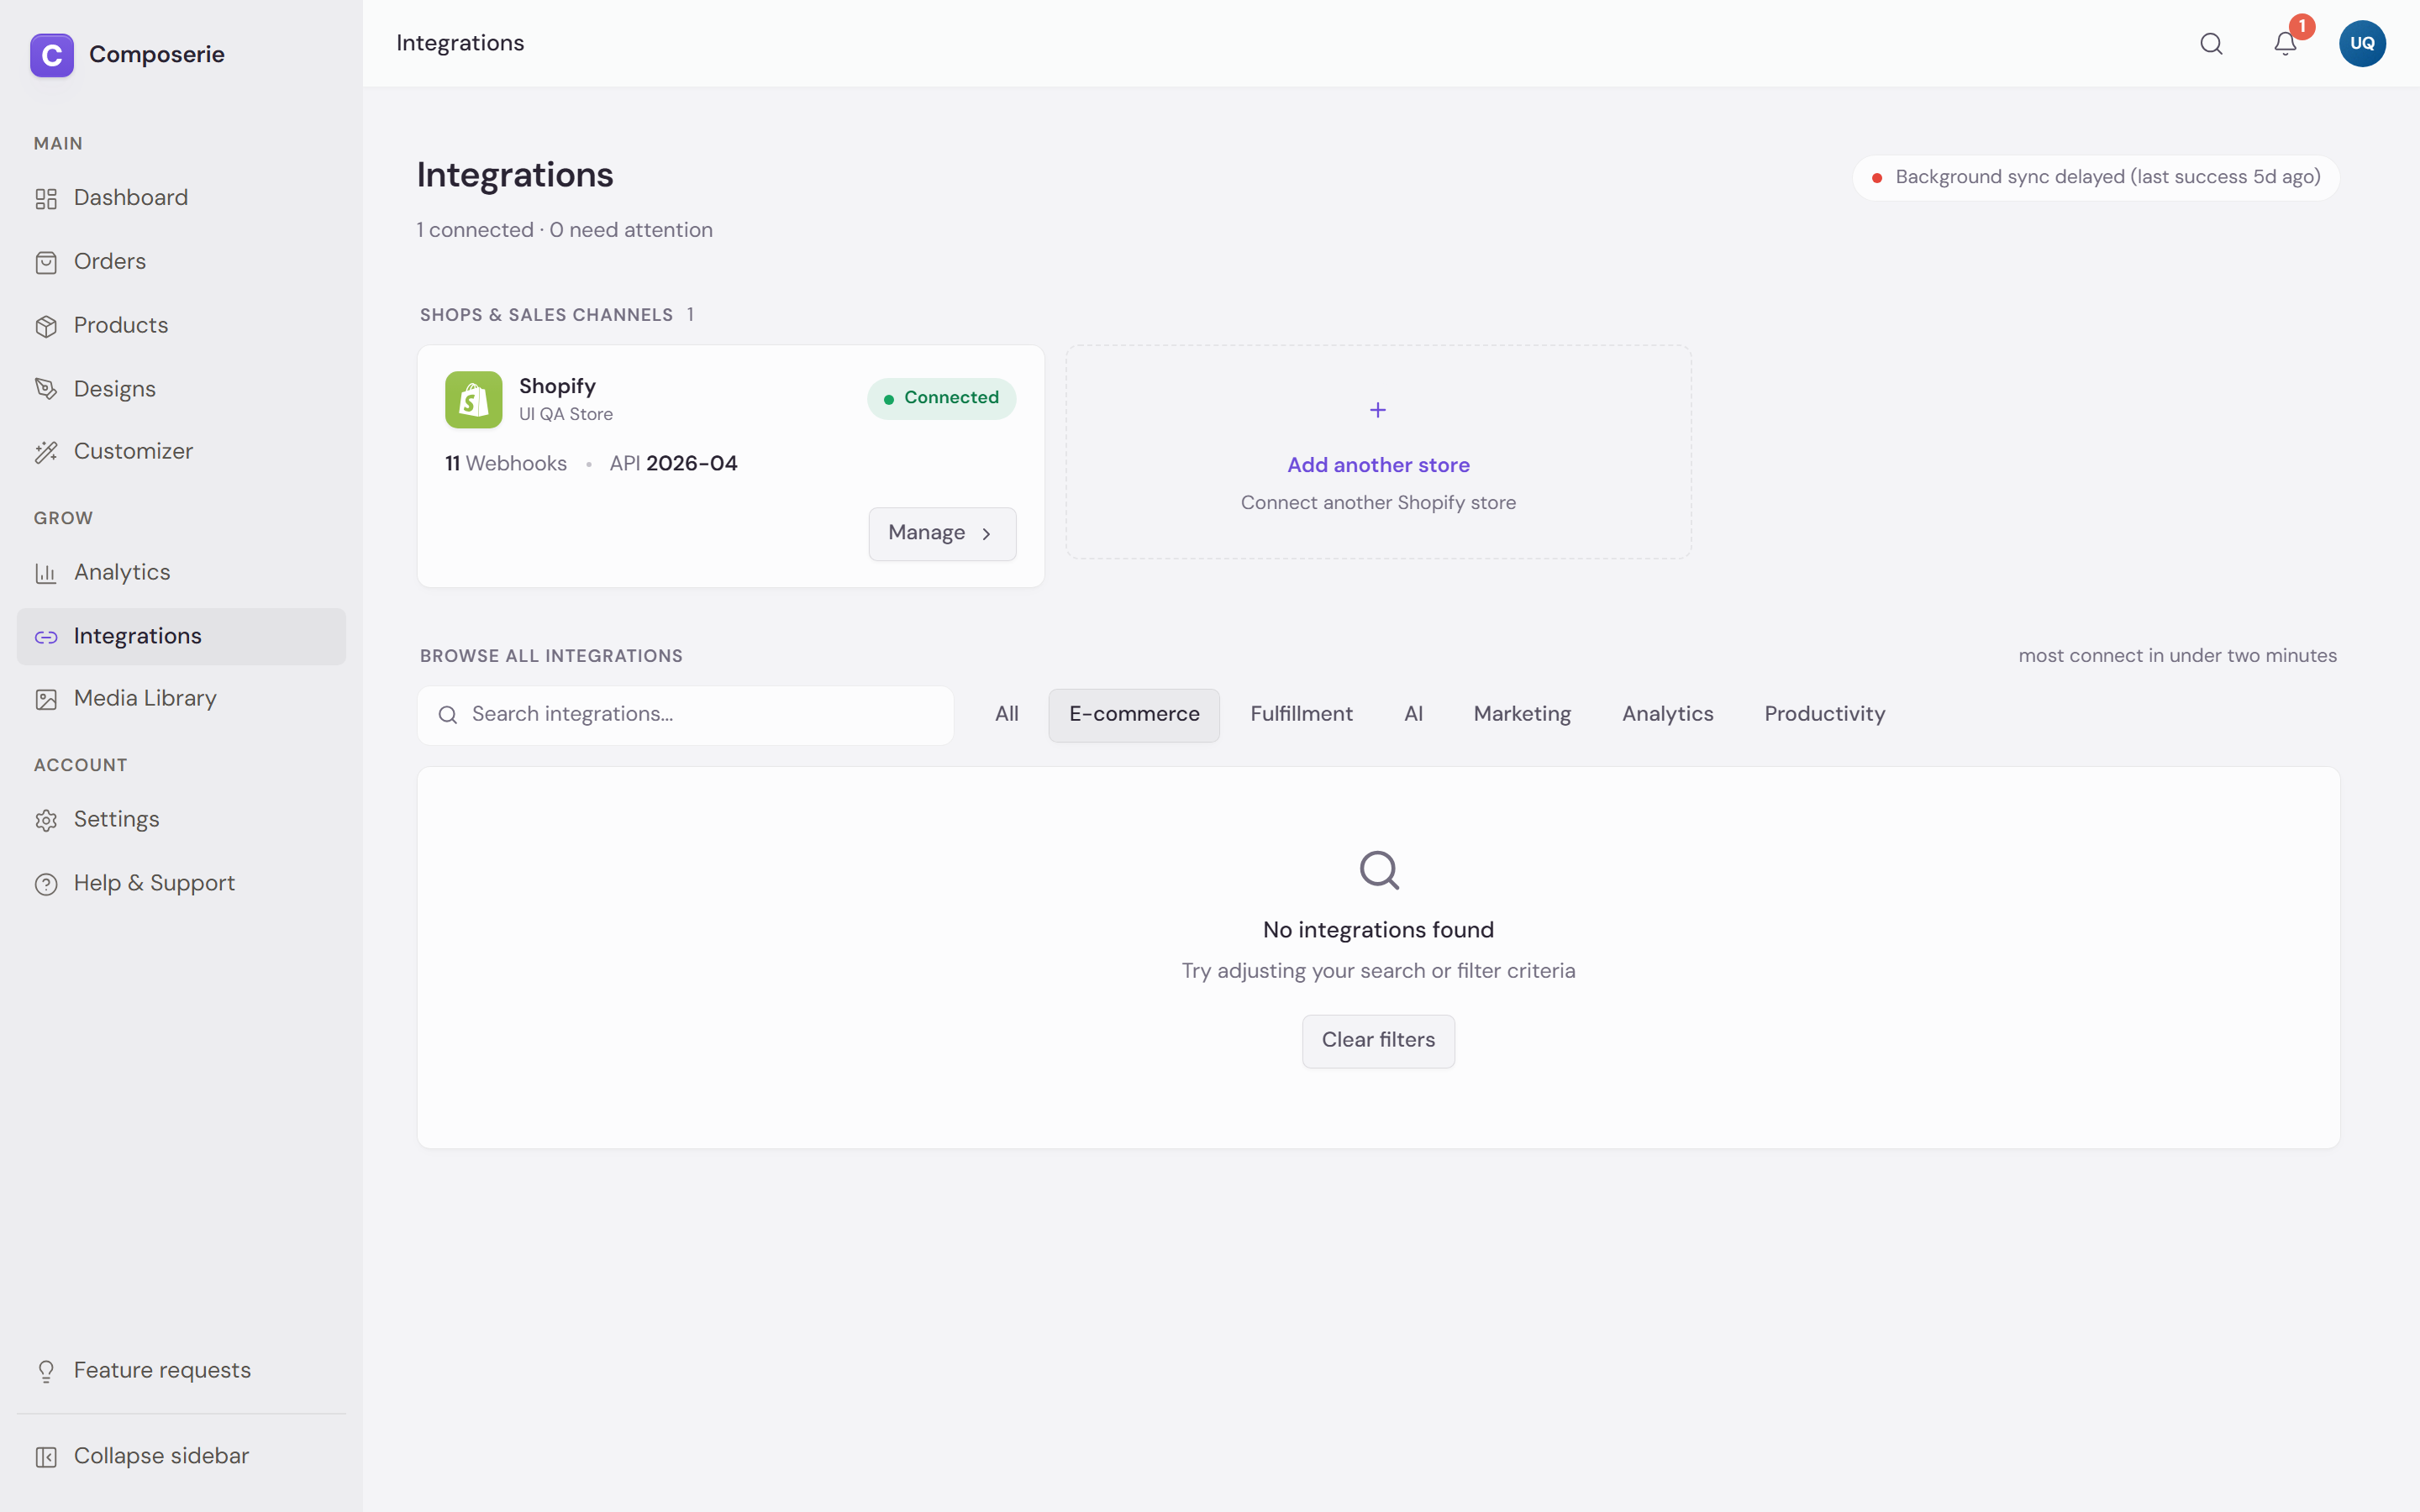Viewport: 2420px width, 1512px height.
Task: Click the 'Connect another Shopify store' text
Action: pyautogui.click(x=1378, y=503)
